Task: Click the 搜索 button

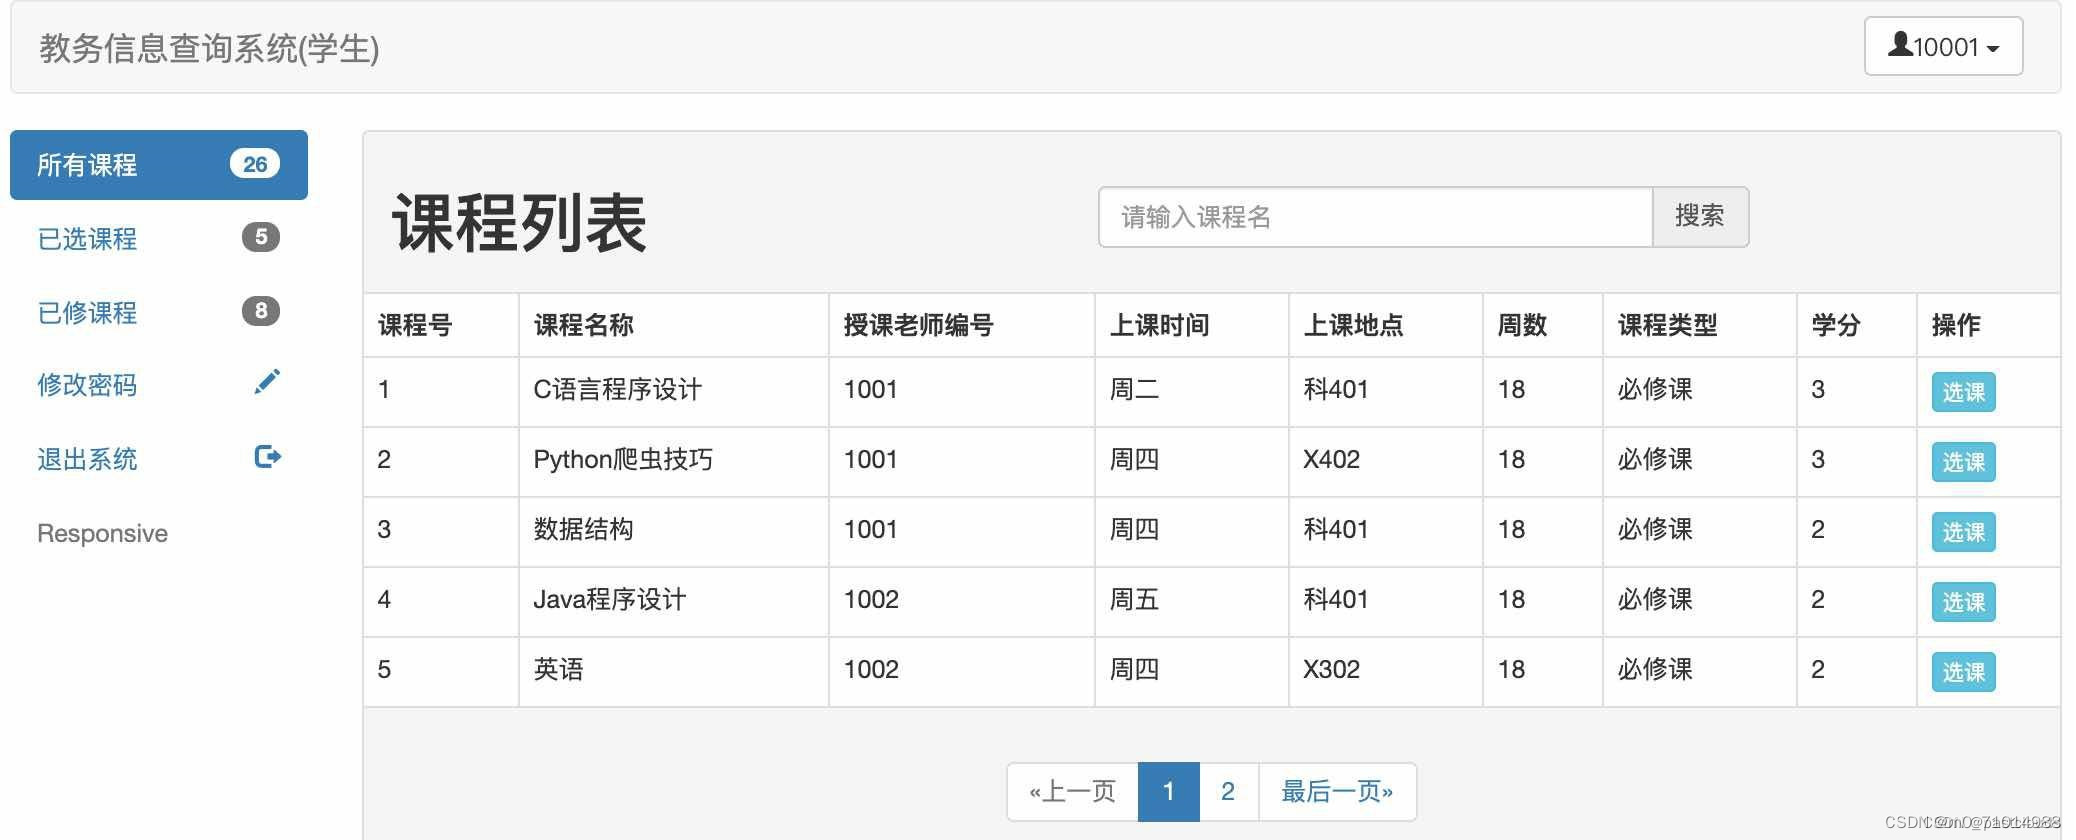Action: tap(1700, 217)
